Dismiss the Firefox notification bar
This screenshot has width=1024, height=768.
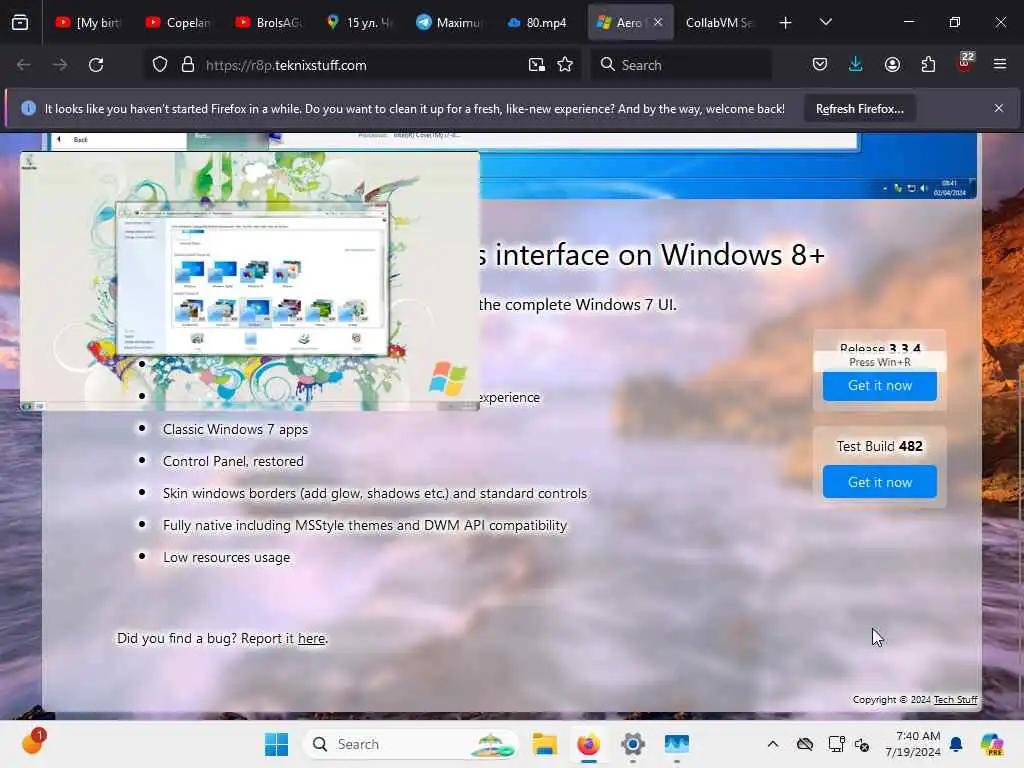[999, 108]
